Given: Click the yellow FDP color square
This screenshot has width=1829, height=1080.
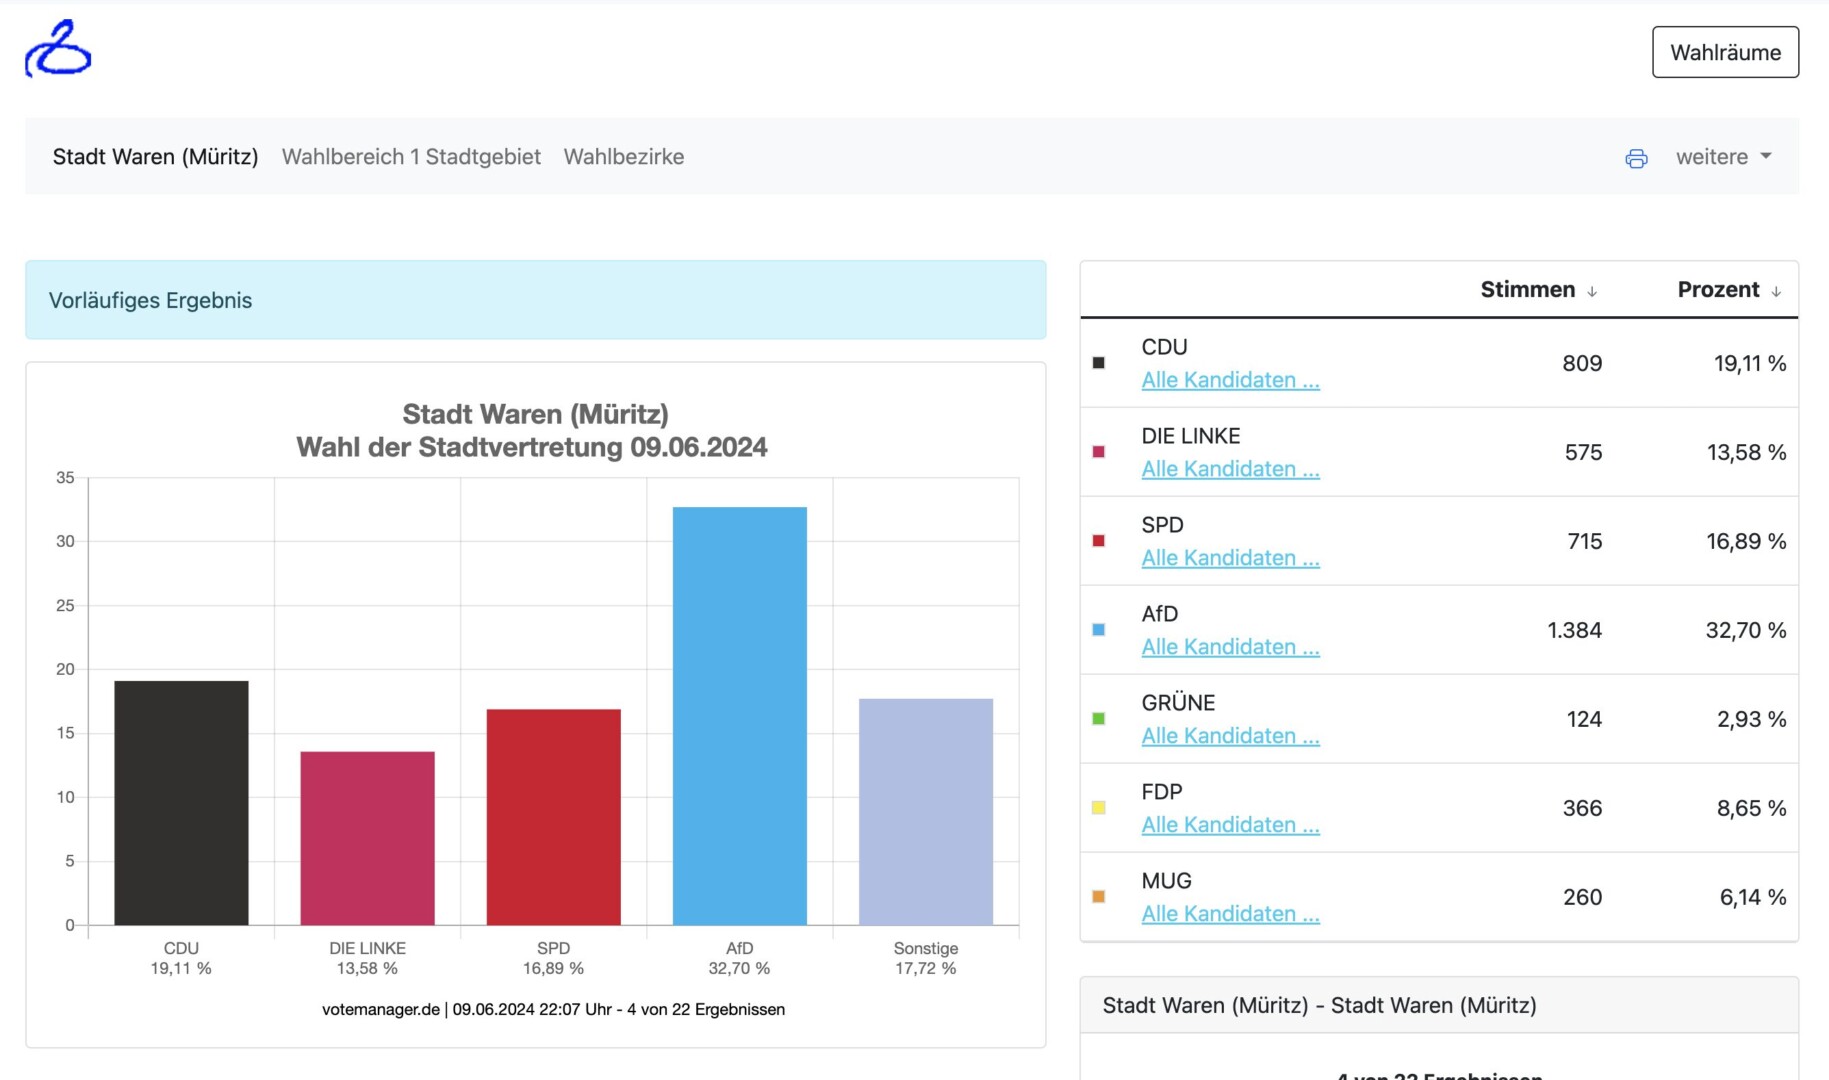Looking at the screenshot, I should [1098, 808].
